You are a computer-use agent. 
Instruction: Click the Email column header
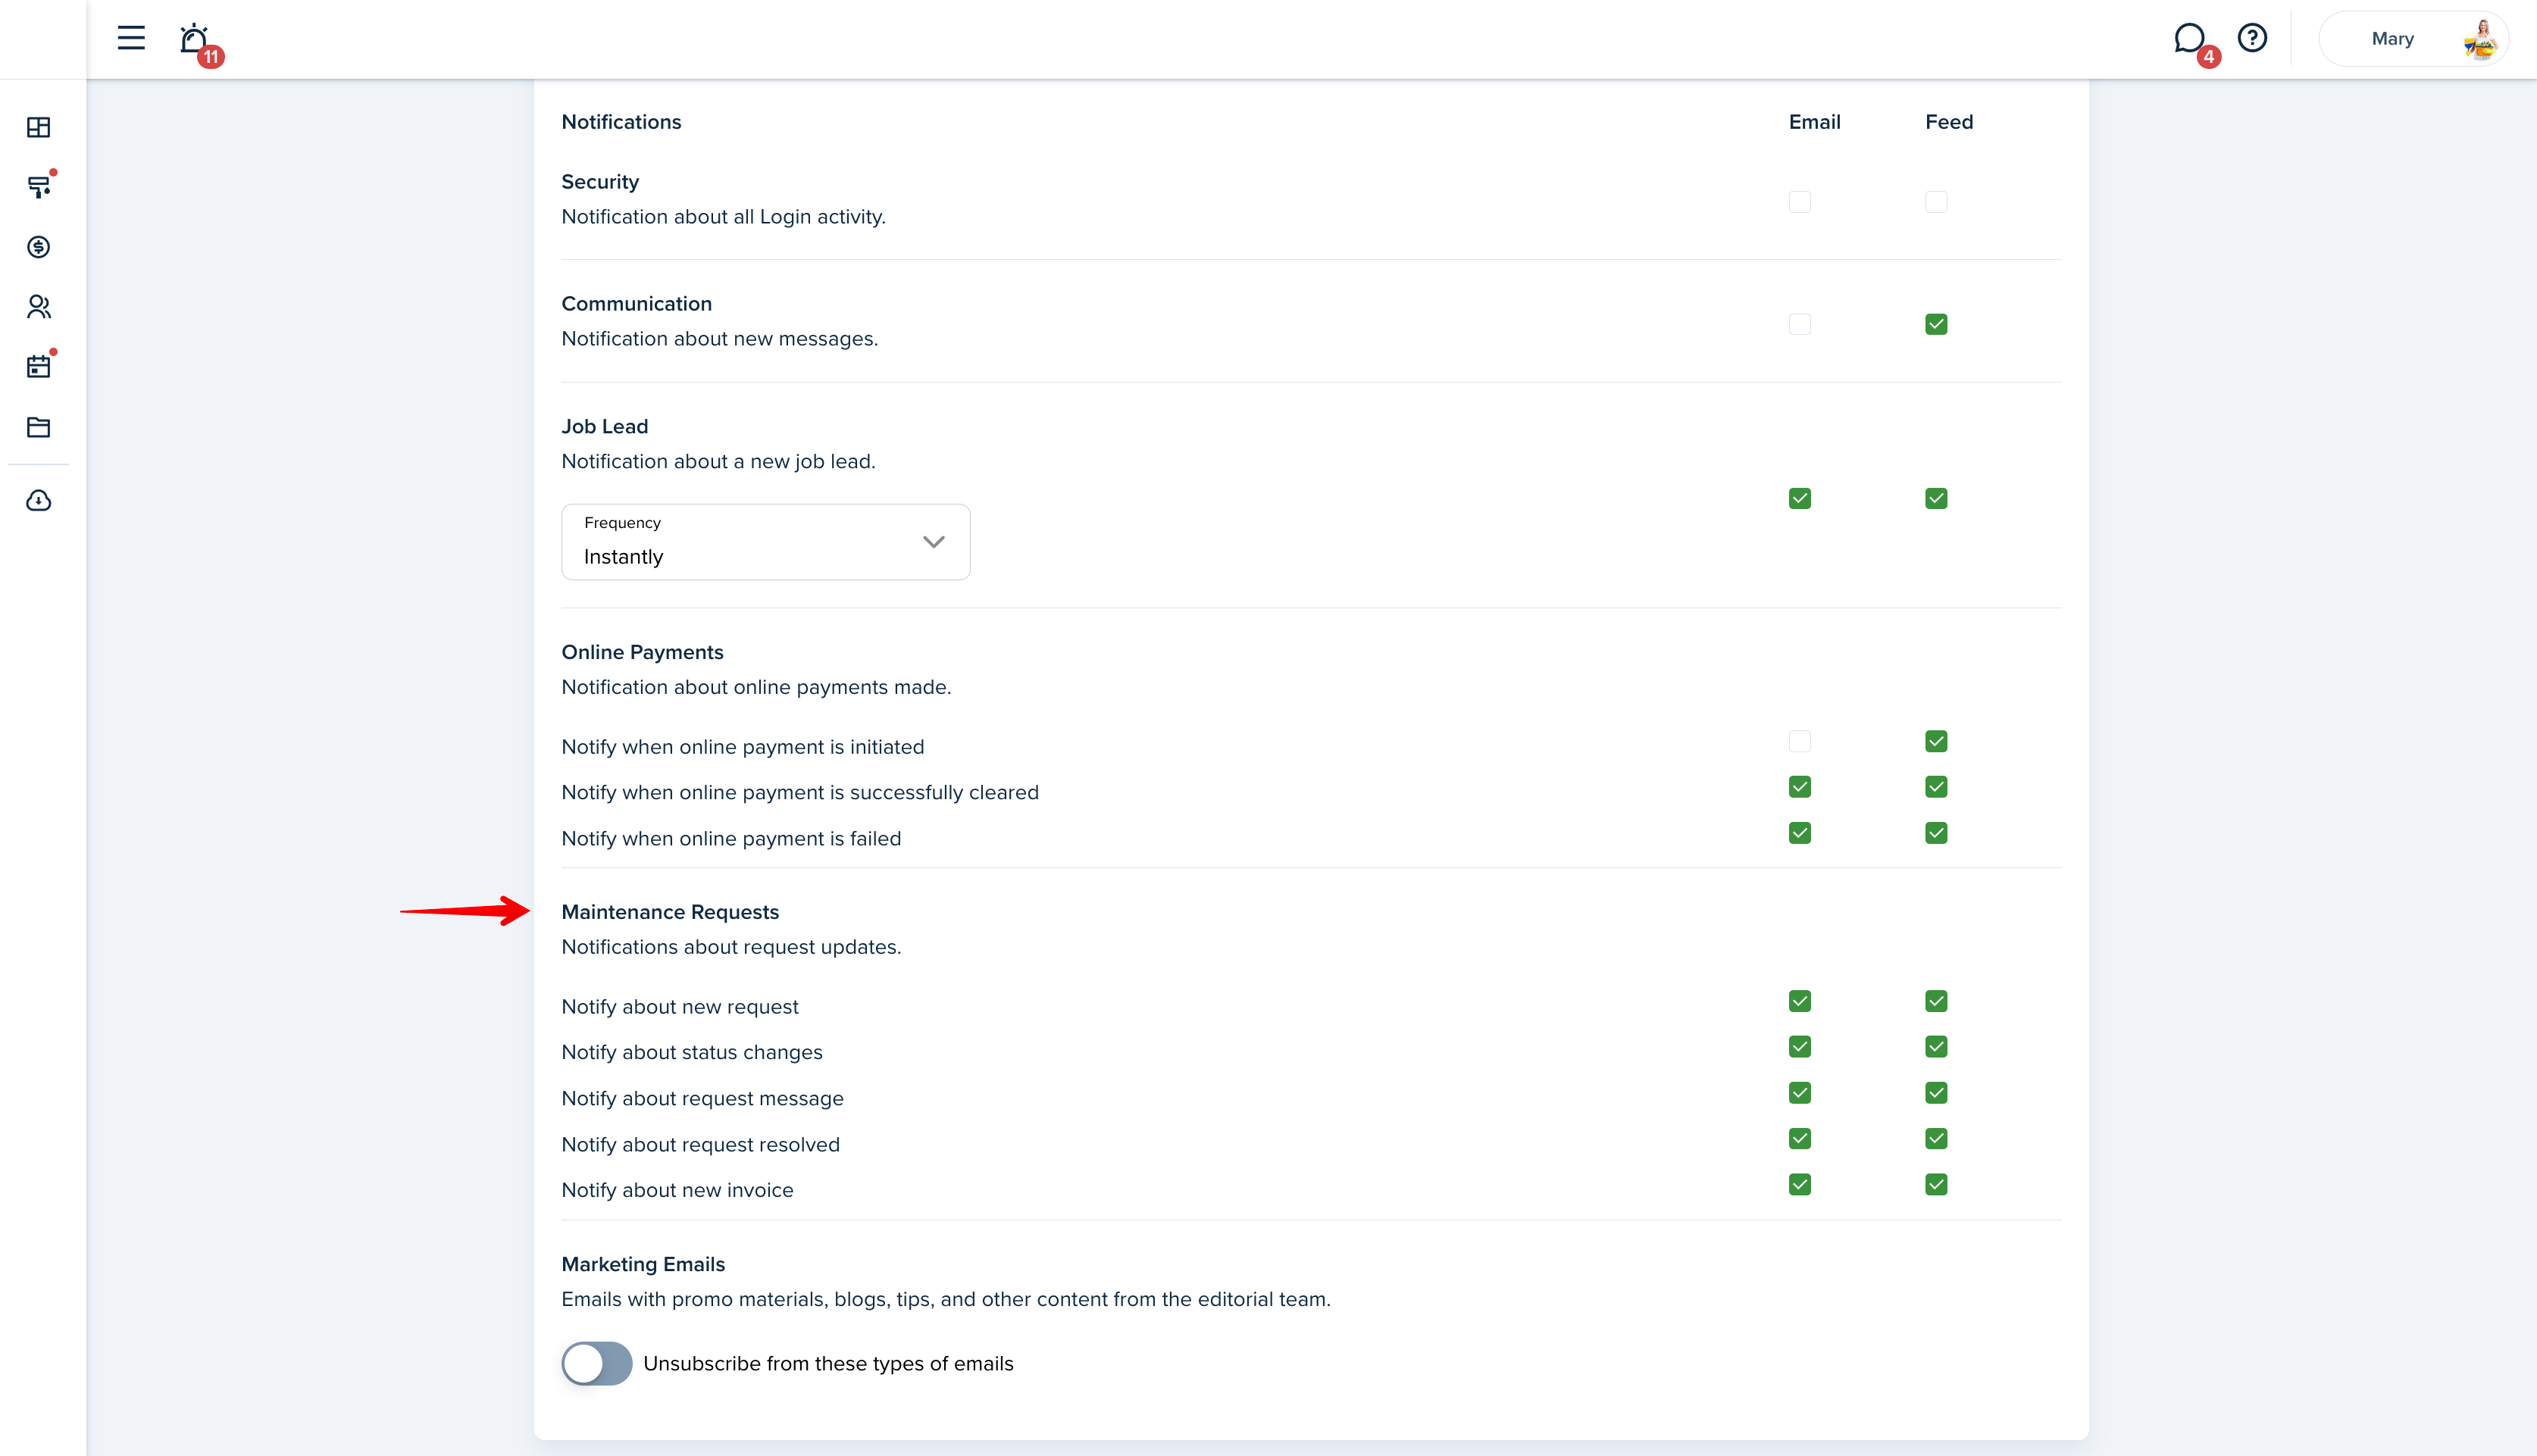[1815, 122]
